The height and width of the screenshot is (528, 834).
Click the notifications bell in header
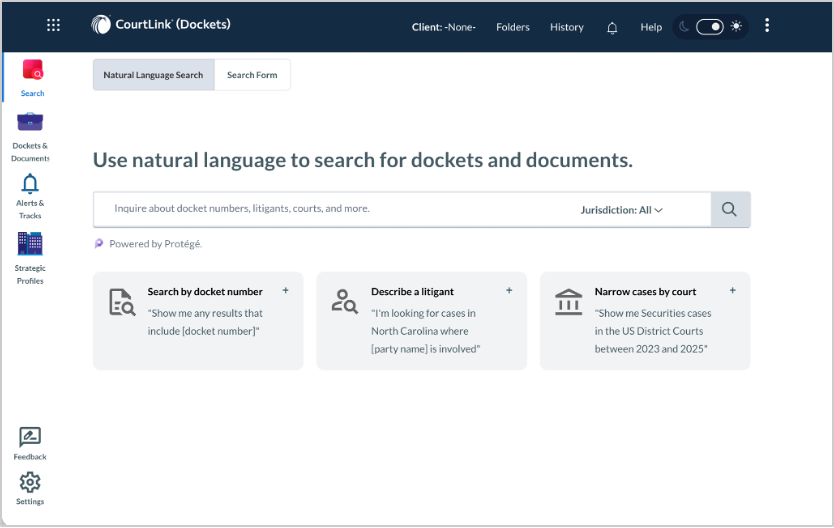click(612, 27)
